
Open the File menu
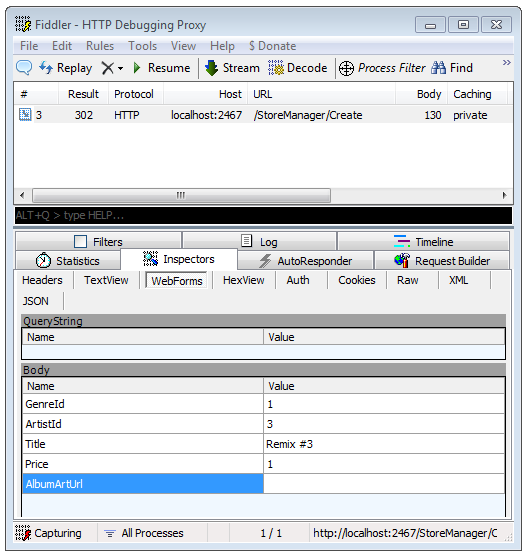(x=29, y=46)
